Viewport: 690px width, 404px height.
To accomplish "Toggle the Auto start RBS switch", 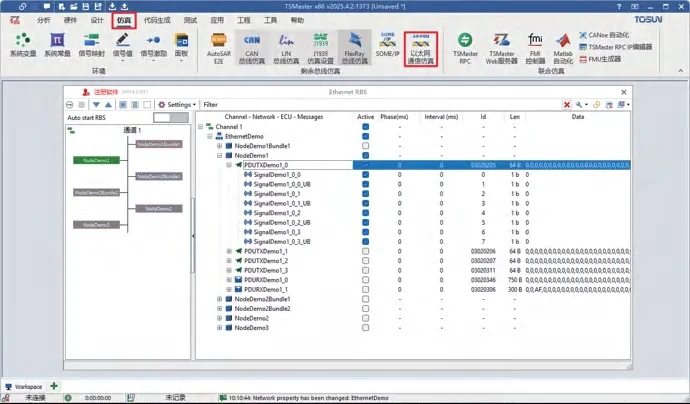I will pos(171,118).
